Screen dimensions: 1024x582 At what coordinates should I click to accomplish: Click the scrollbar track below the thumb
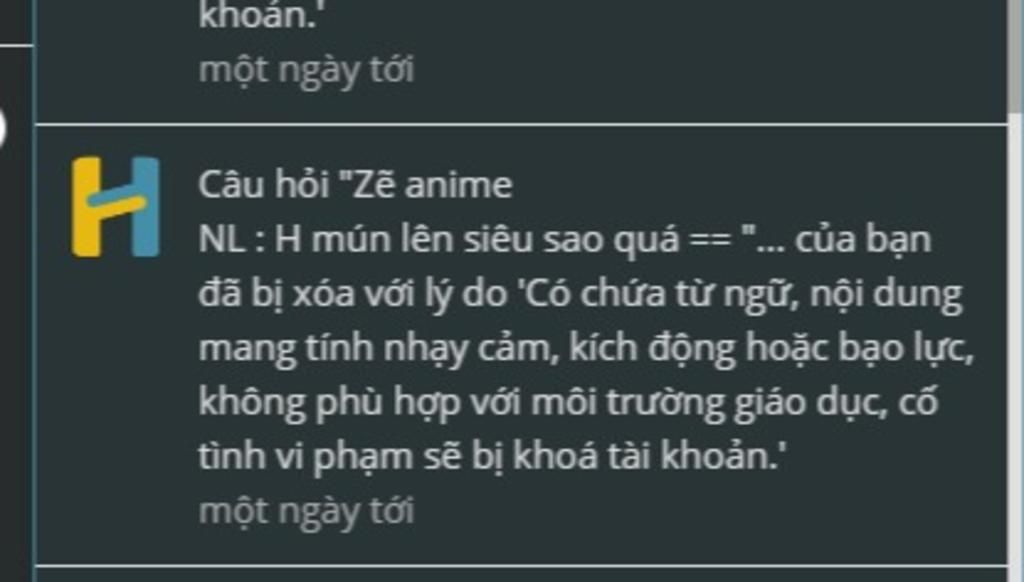coord(1016,346)
